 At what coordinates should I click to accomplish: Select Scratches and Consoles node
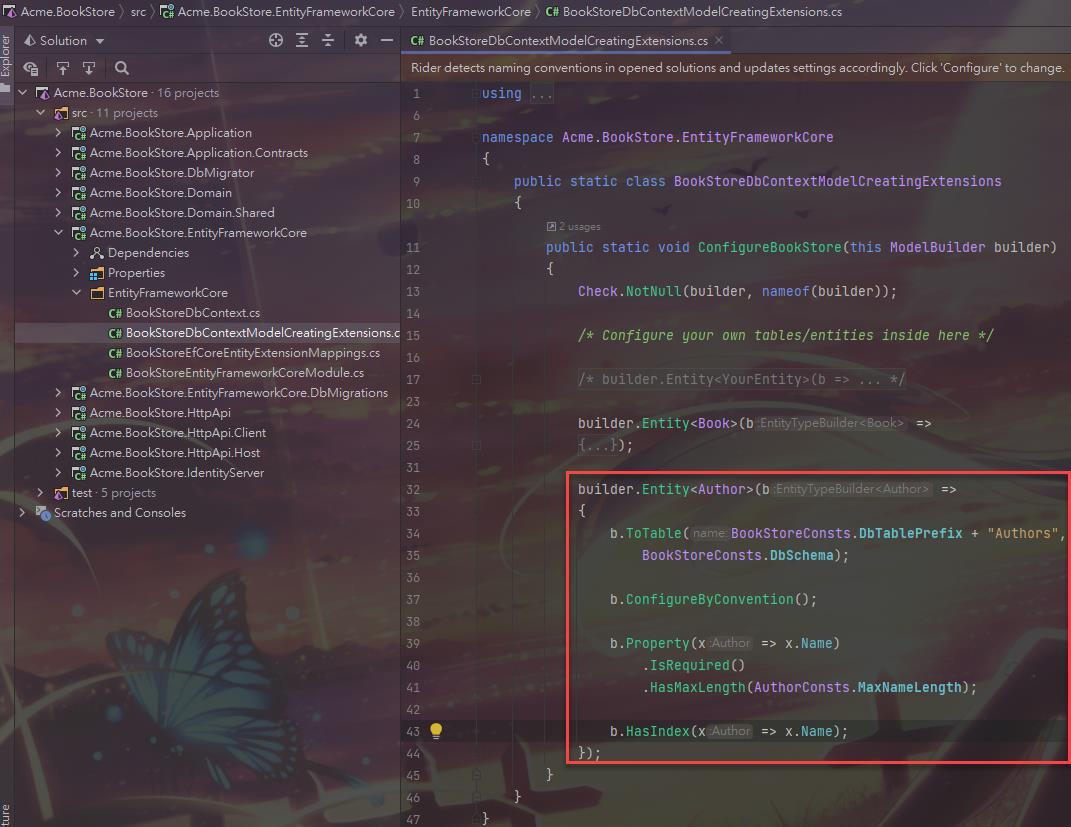click(119, 513)
